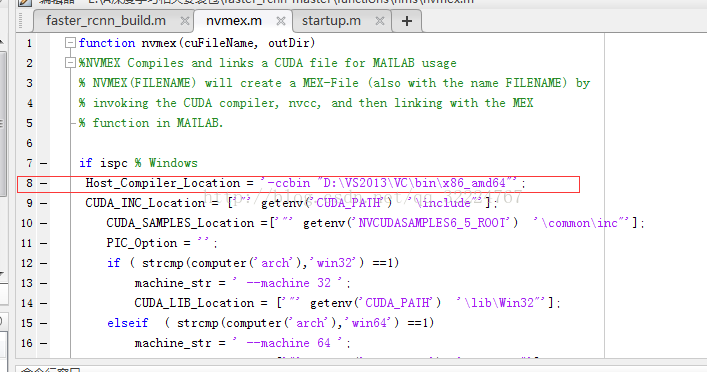Click the CUDA_INC_Location assignment line
The image size is (707, 372).
(x=291, y=203)
